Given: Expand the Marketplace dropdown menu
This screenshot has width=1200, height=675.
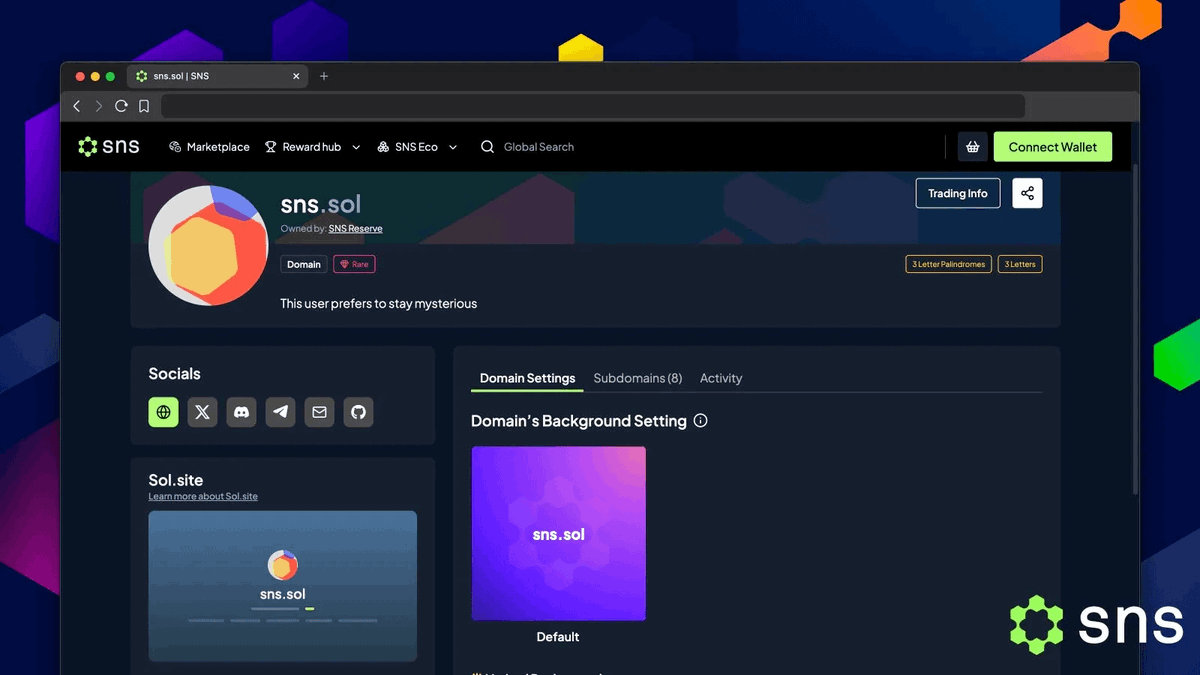Looking at the screenshot, I should coord(209,147).
